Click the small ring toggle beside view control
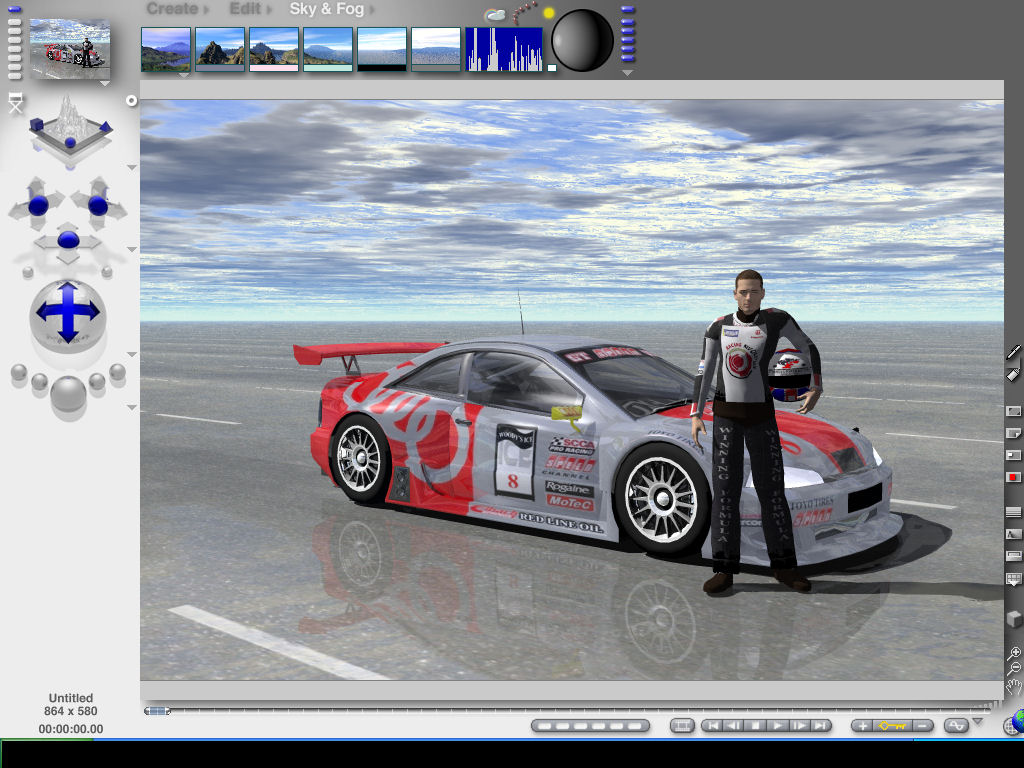This screenshot has height=768, width=1024. click(x=131, y=101)
